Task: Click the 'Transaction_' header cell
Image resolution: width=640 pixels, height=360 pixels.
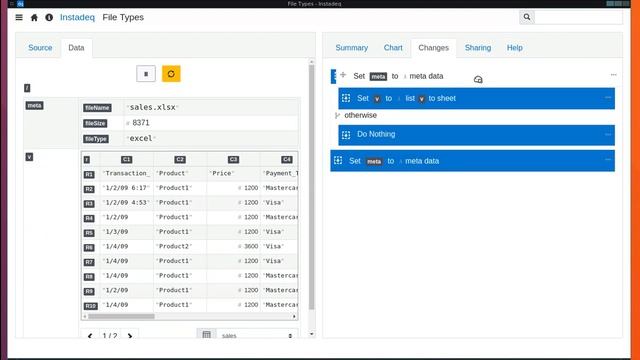Action: (126, 173)
